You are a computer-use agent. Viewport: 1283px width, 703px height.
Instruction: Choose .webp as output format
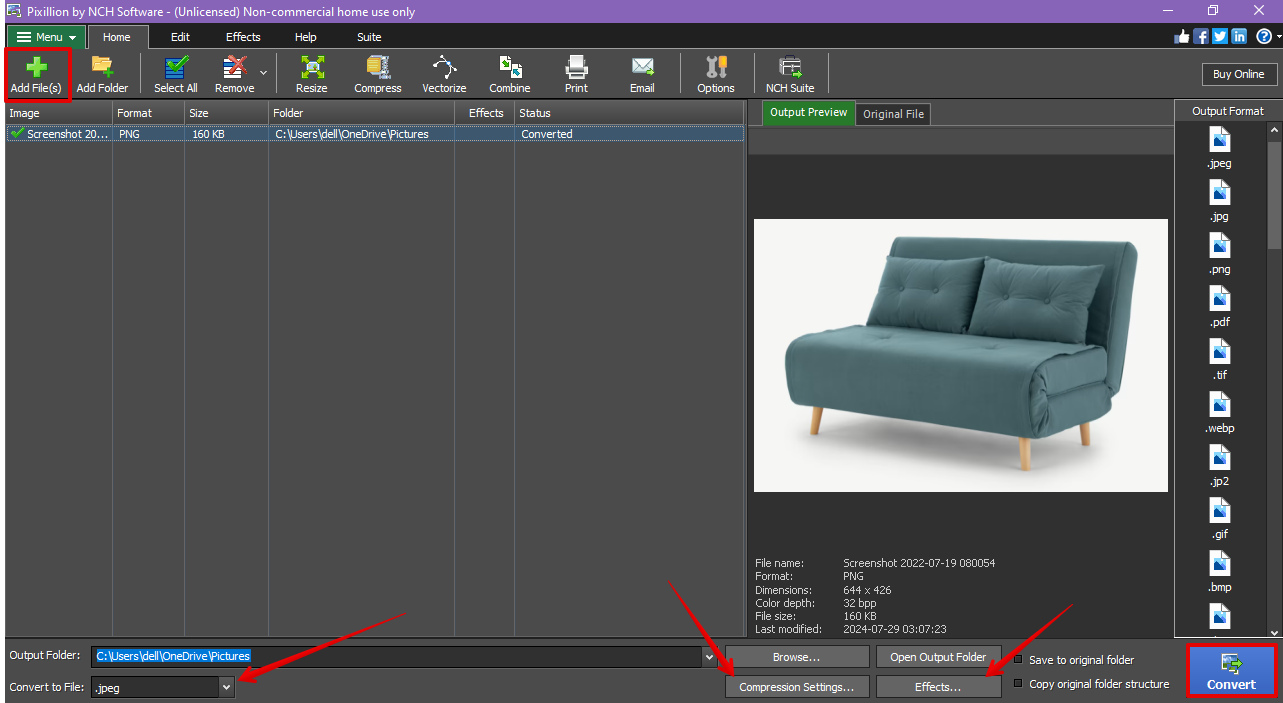point(1219,412)
